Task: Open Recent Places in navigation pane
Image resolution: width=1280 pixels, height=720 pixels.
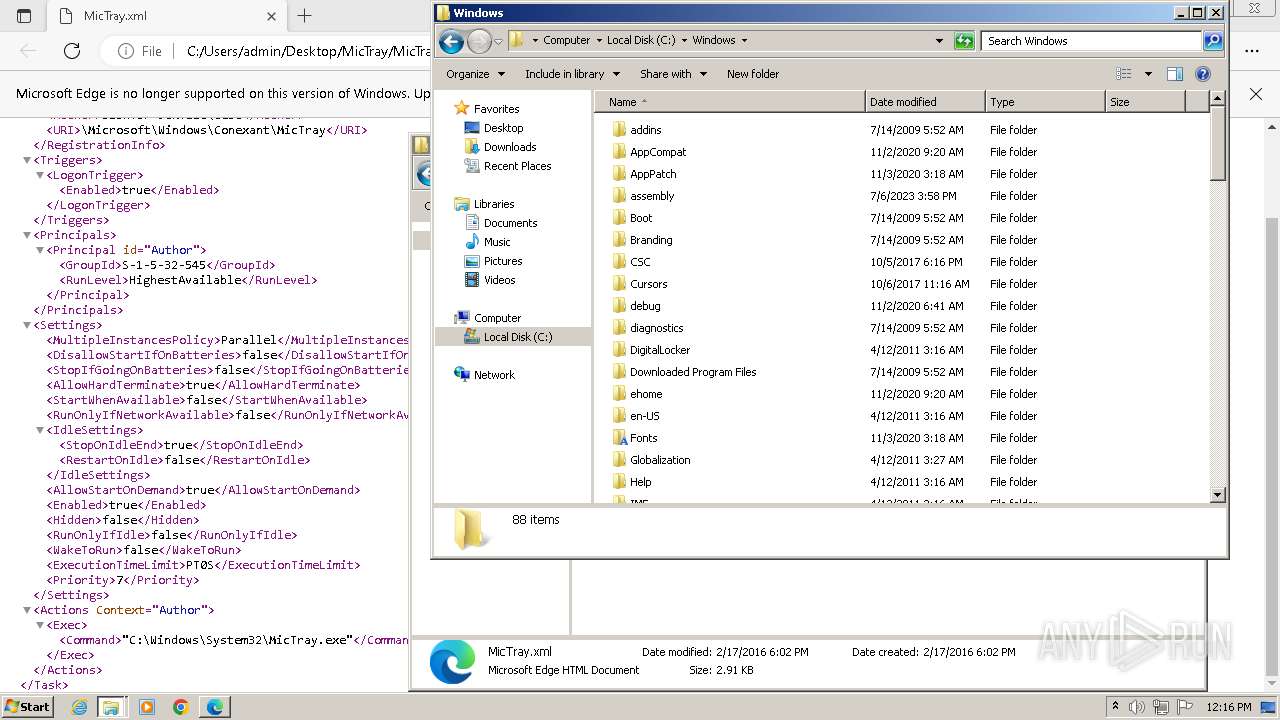Action: click(x=517, y=166)
